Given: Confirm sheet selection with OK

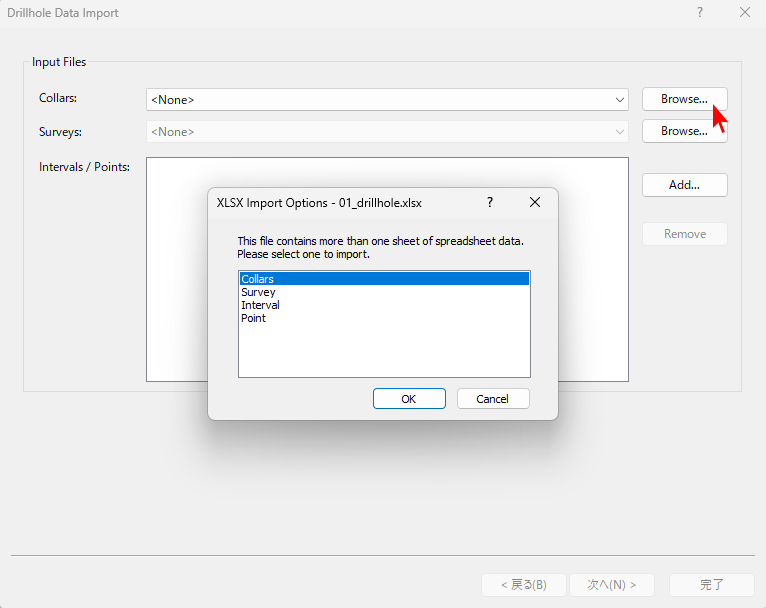Looking at the screenshot, I should click(x=409, y=398).
